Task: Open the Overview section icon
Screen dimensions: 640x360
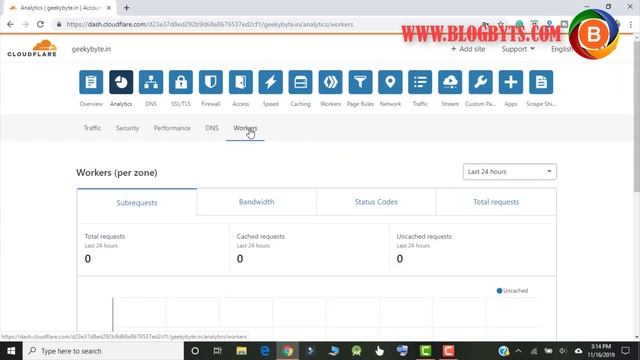Action: 91,82
